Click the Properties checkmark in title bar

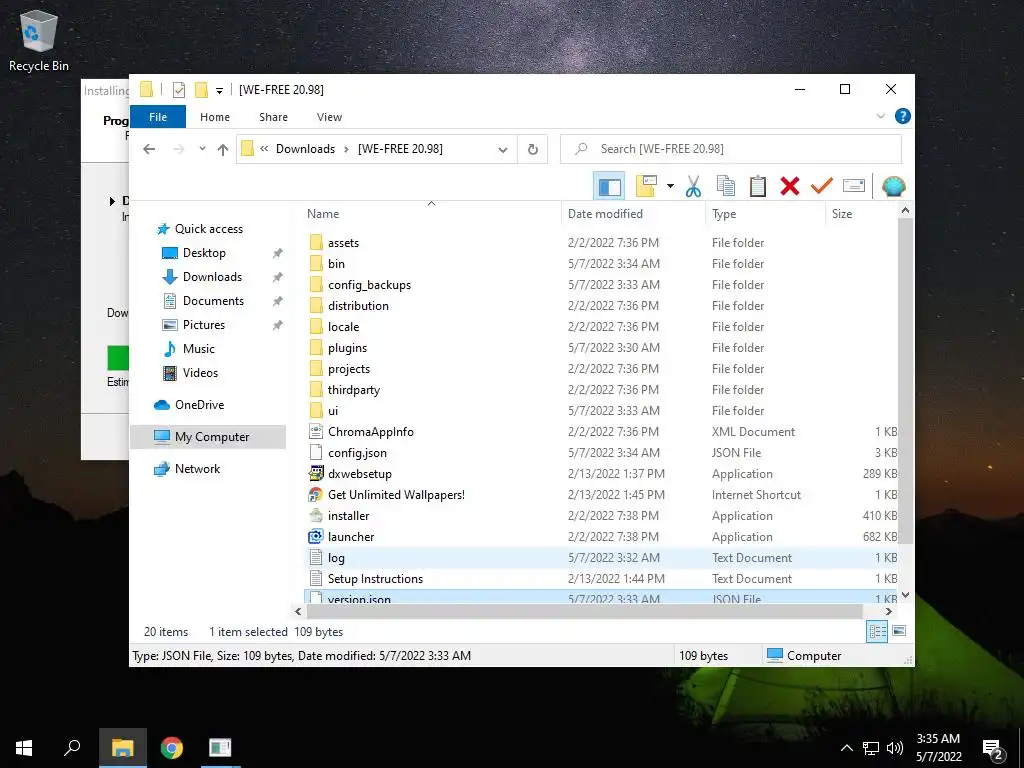pyautogui.click(x=178, y=89)
